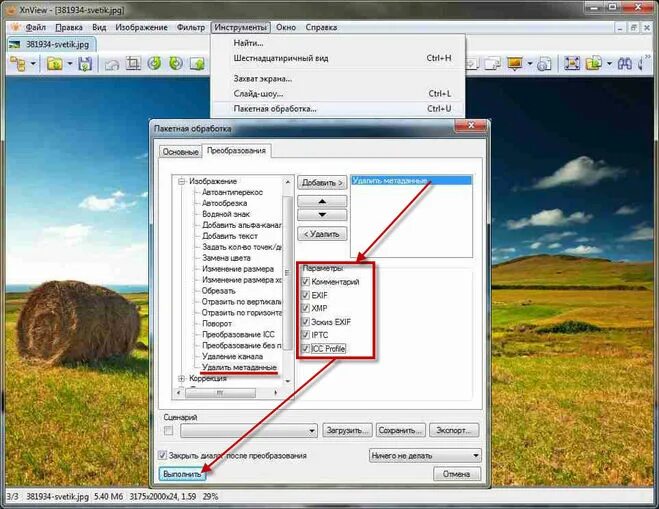Click the tree's horizontal scrollbar thumb
The height and width of the screenshot is (509, 659).
click(x=220, y=393)
